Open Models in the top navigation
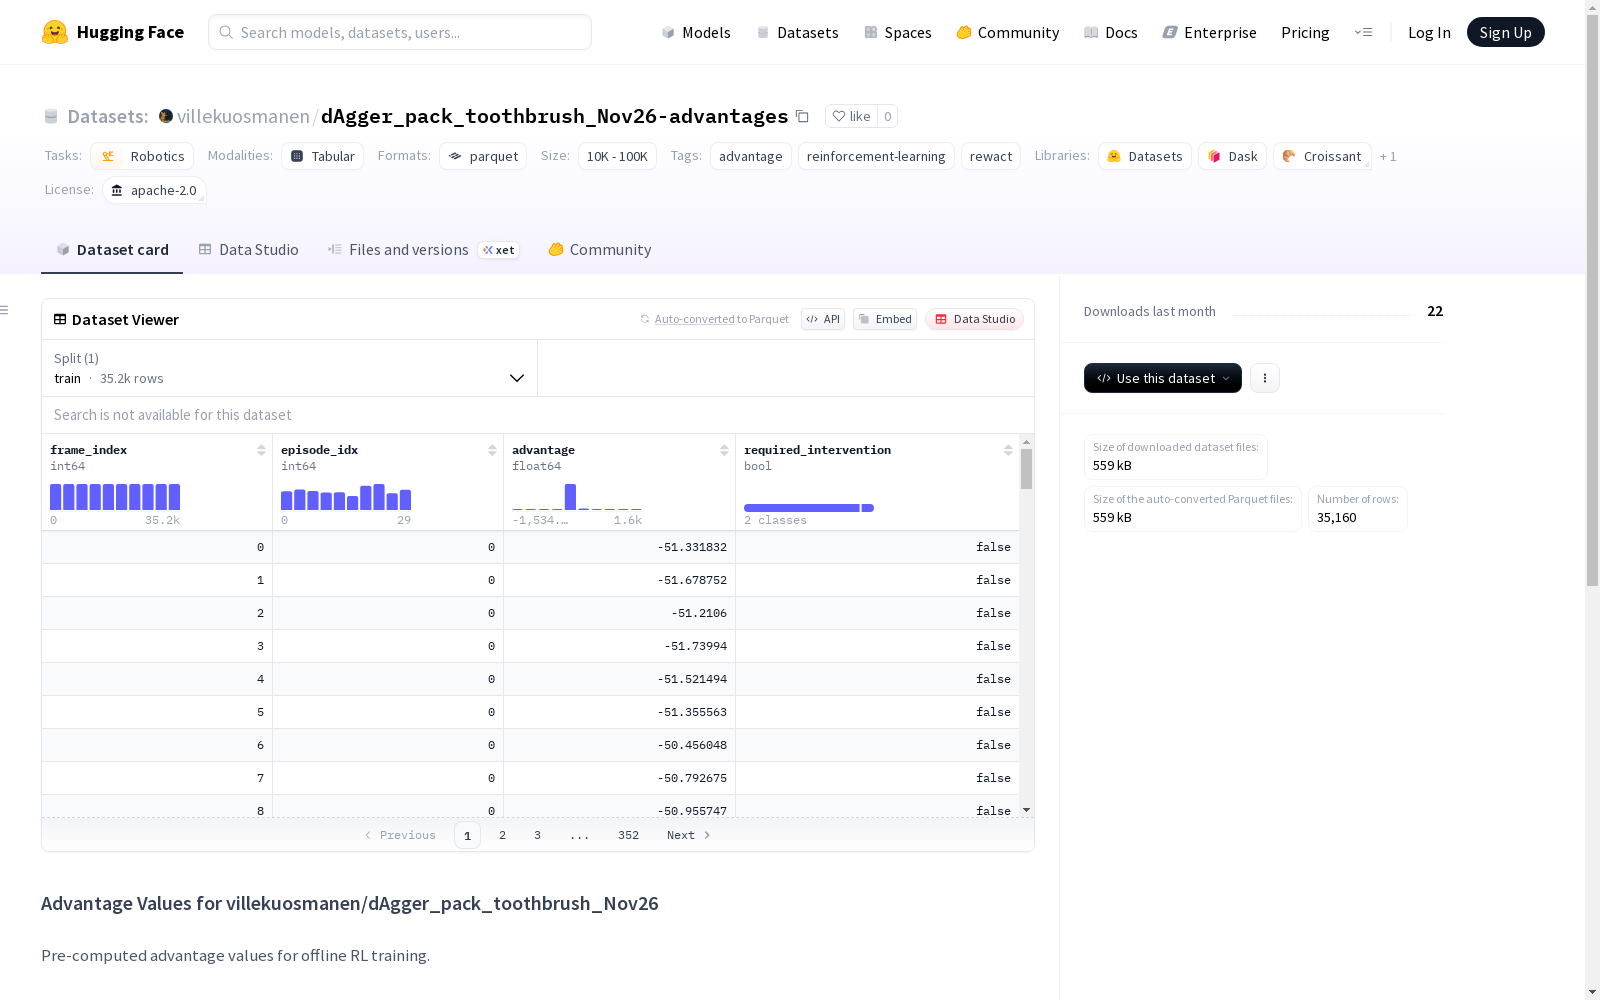Viewport: 1600px width, 1000px height. [x=696, y=32]
